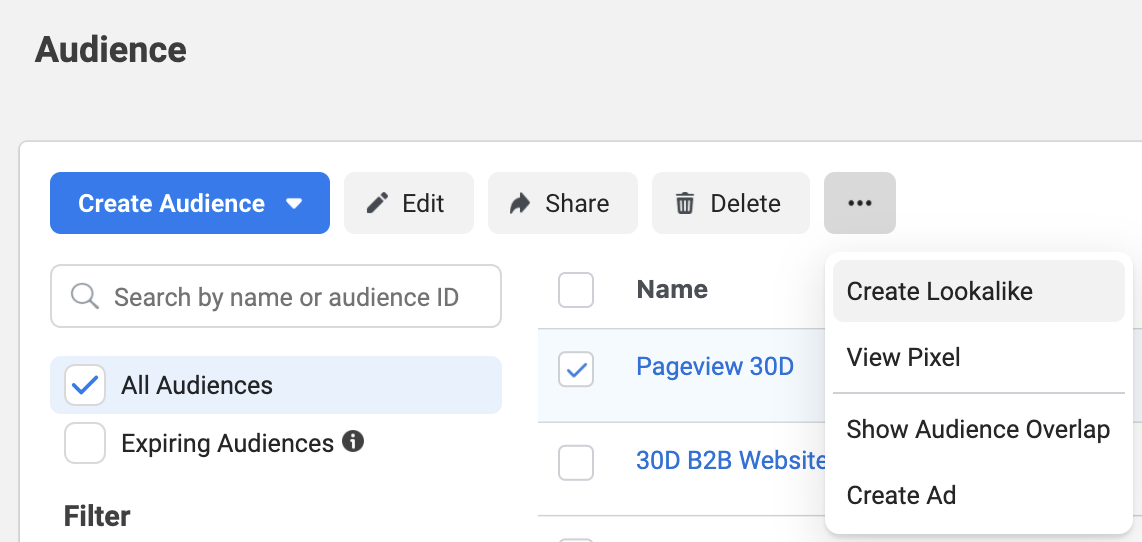Check the 30D B2B Website row checkbox
1142x542 pixels.
point(576,463)
